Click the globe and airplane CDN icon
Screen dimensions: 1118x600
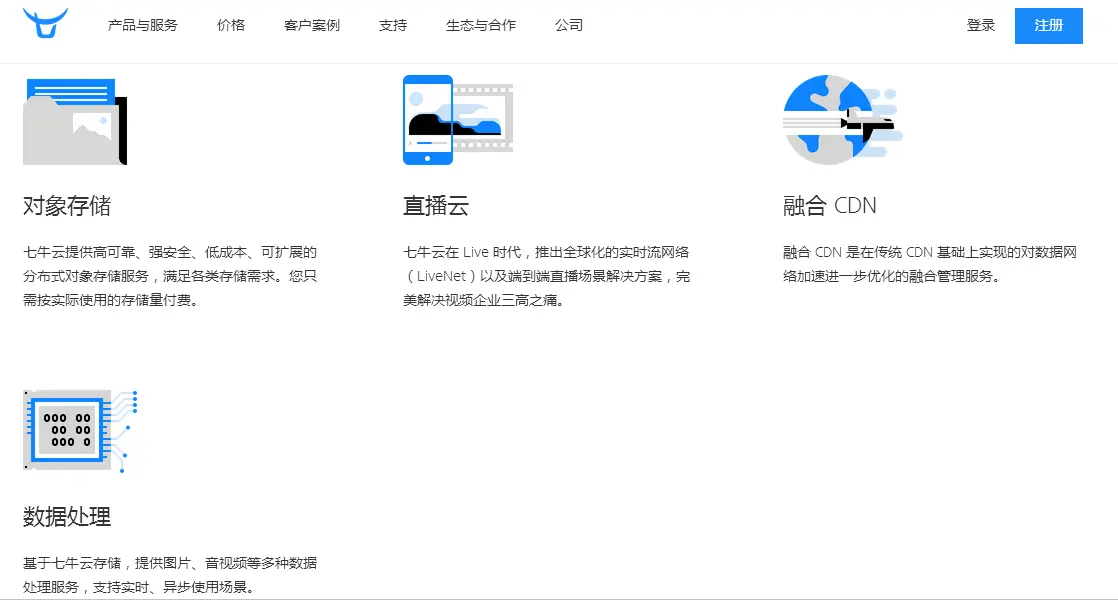tap(842, 120)
